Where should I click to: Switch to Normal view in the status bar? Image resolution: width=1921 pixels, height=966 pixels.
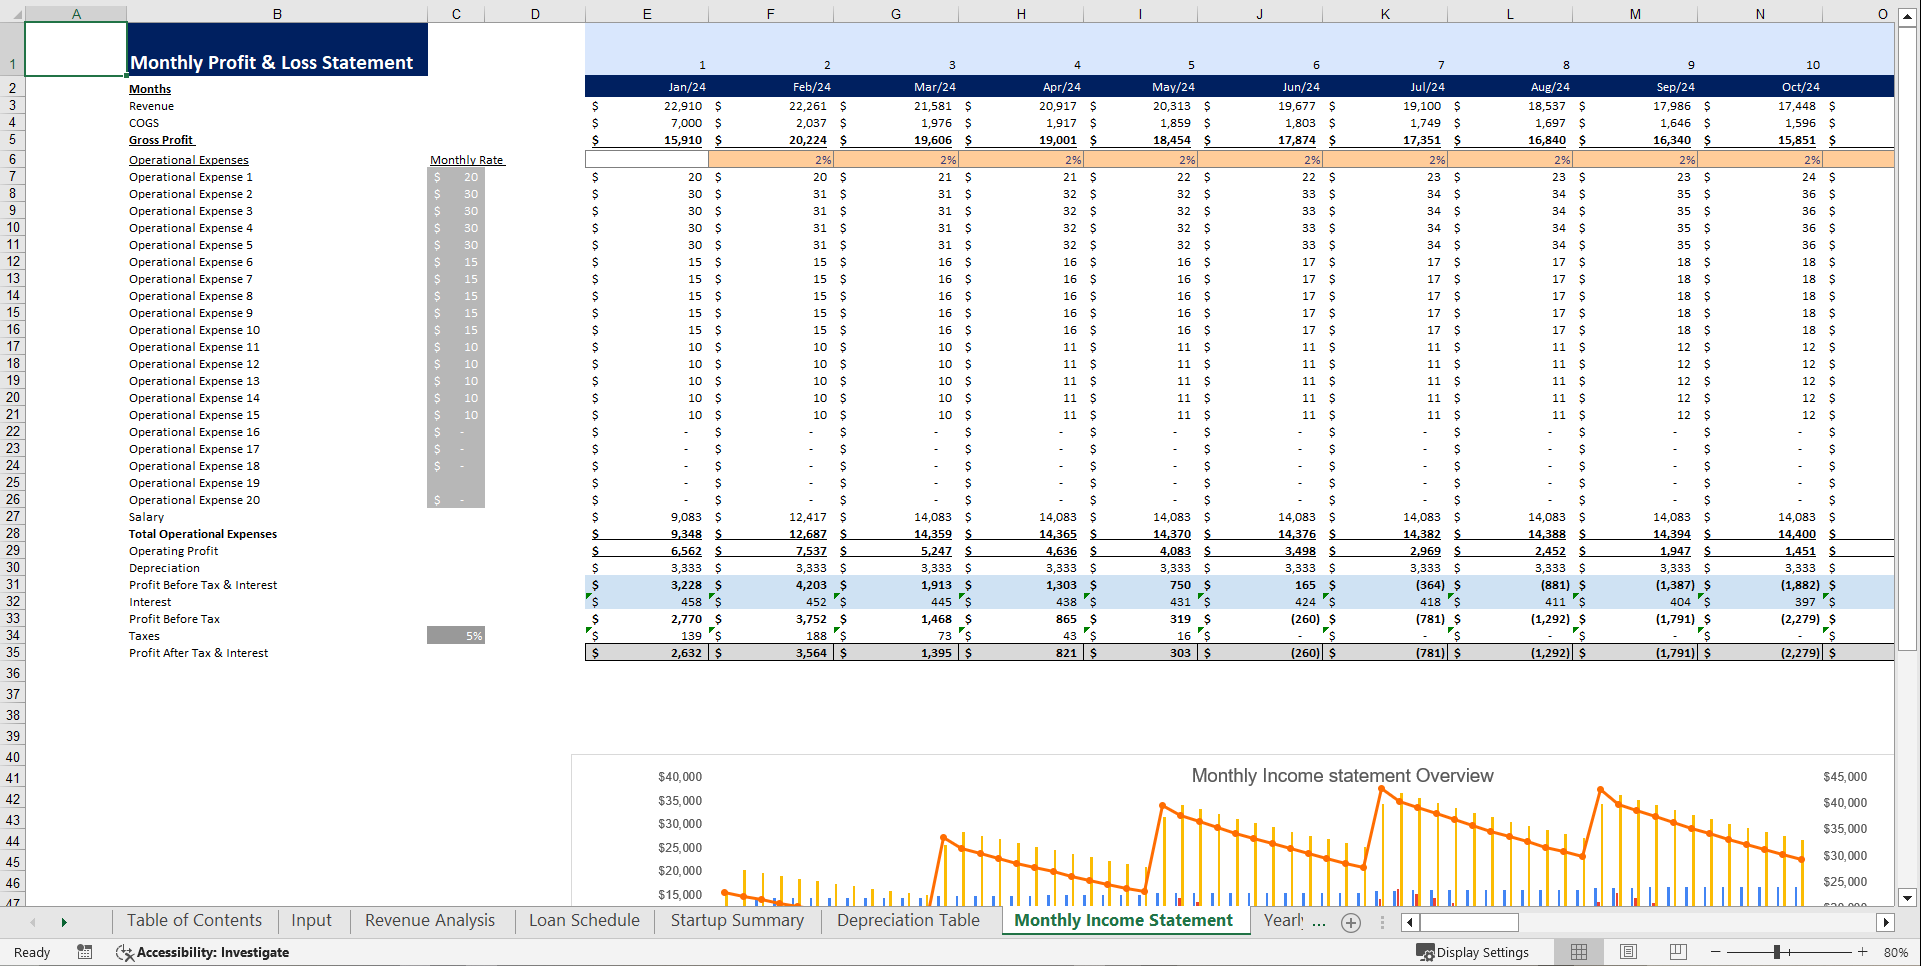[1578, 951]
